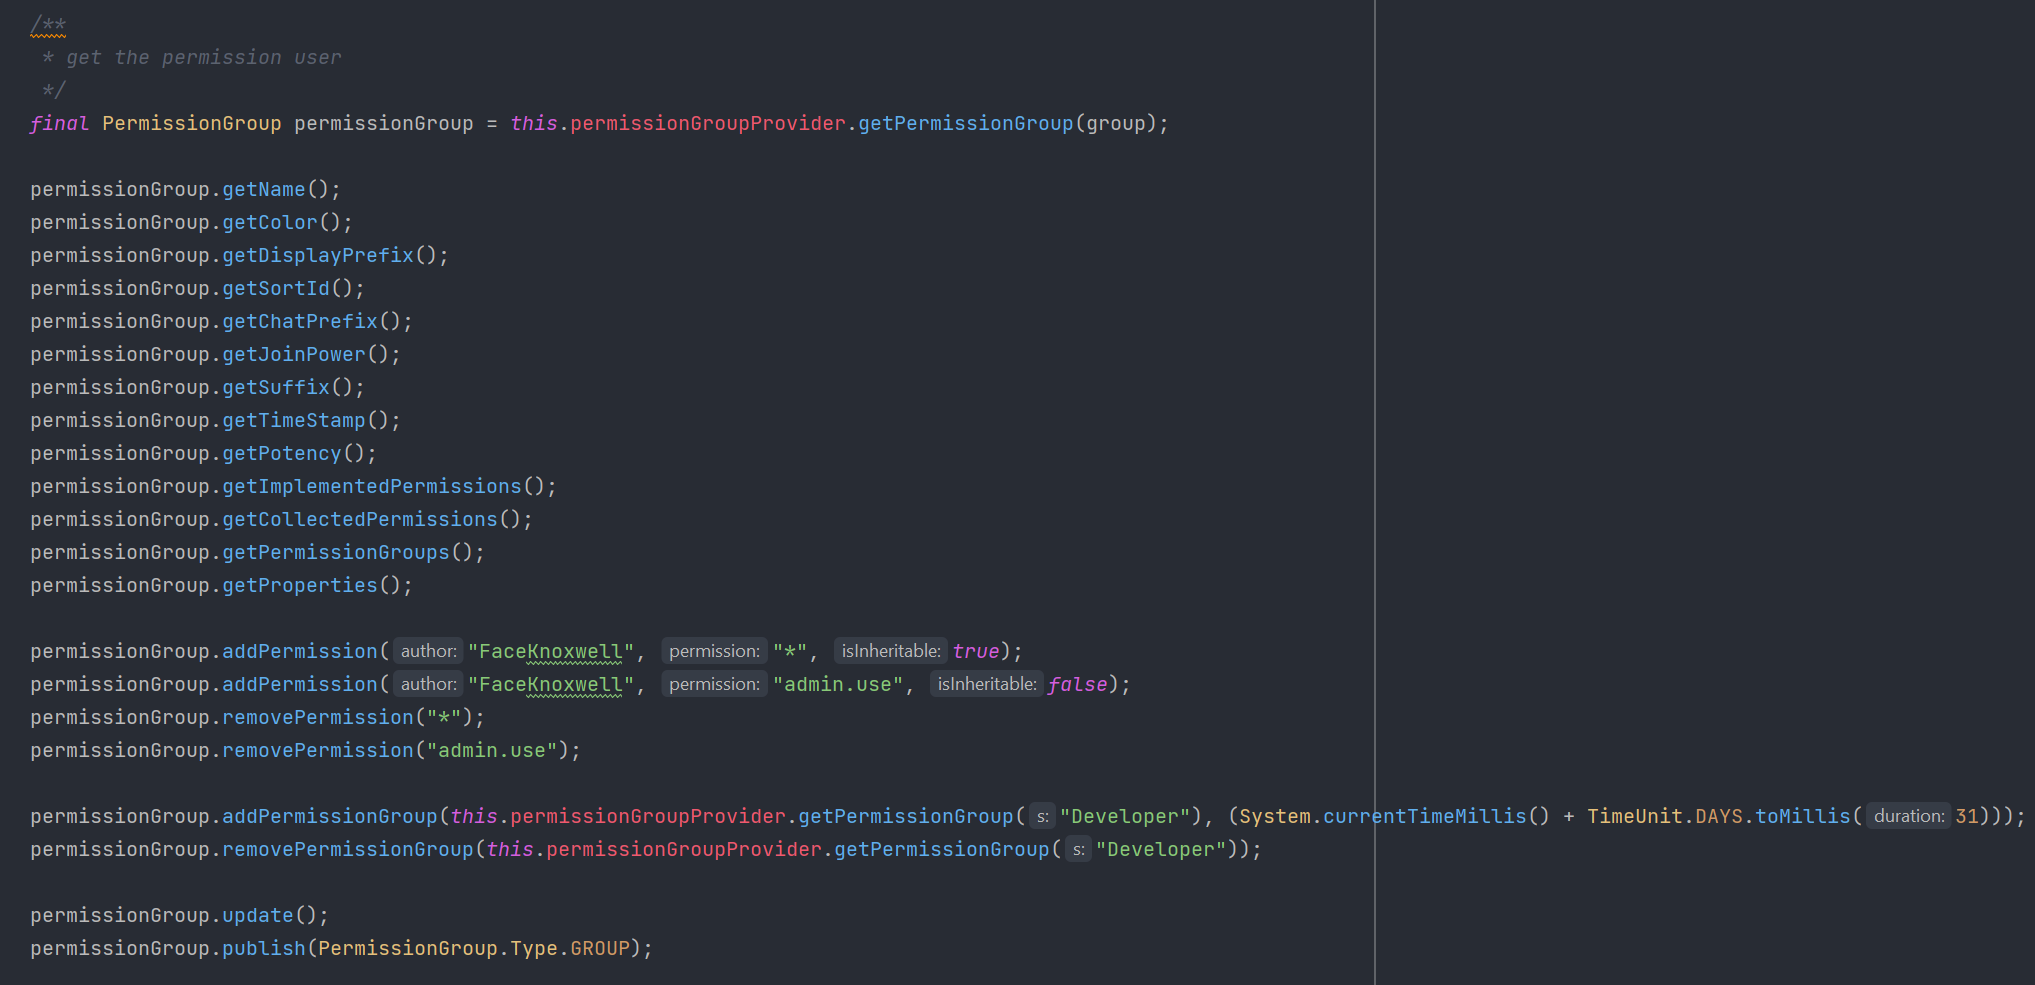The width and height of the screenshot is (2035, 985).
Task: Click the second "FaceKnoxwell" author string
Action: click(x=551, y=684)
